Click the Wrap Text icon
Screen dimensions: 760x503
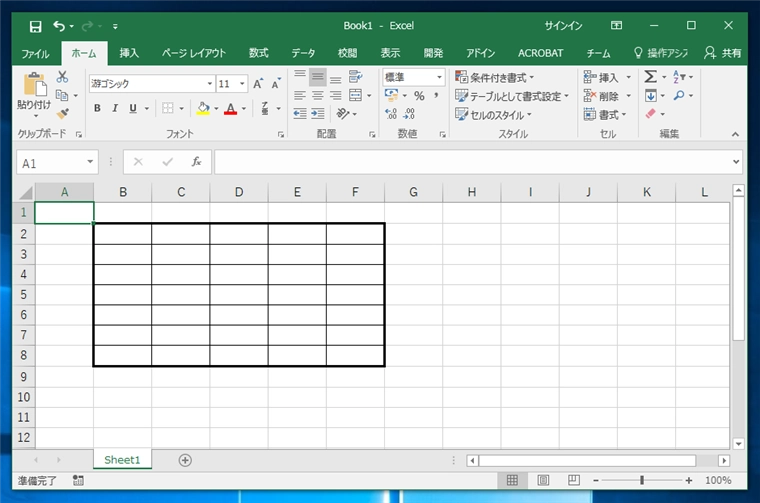(356, 77)
